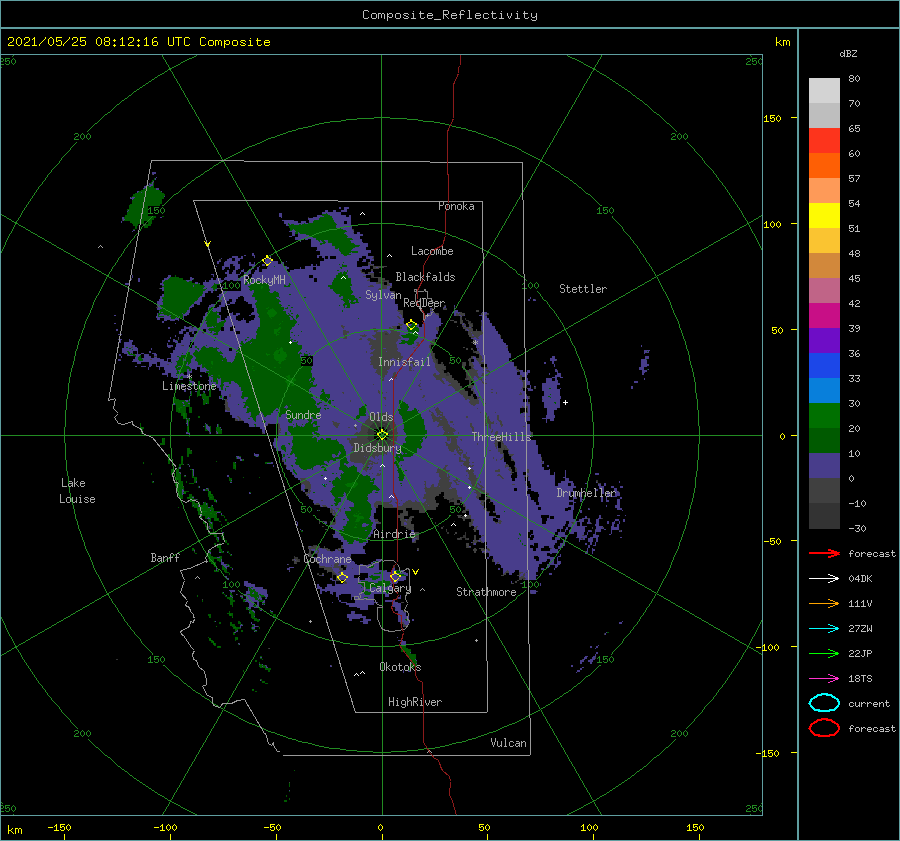Click the red forecast ellipse icon
900x841 pixels.
pyautogui.click(x=824, y=728)
